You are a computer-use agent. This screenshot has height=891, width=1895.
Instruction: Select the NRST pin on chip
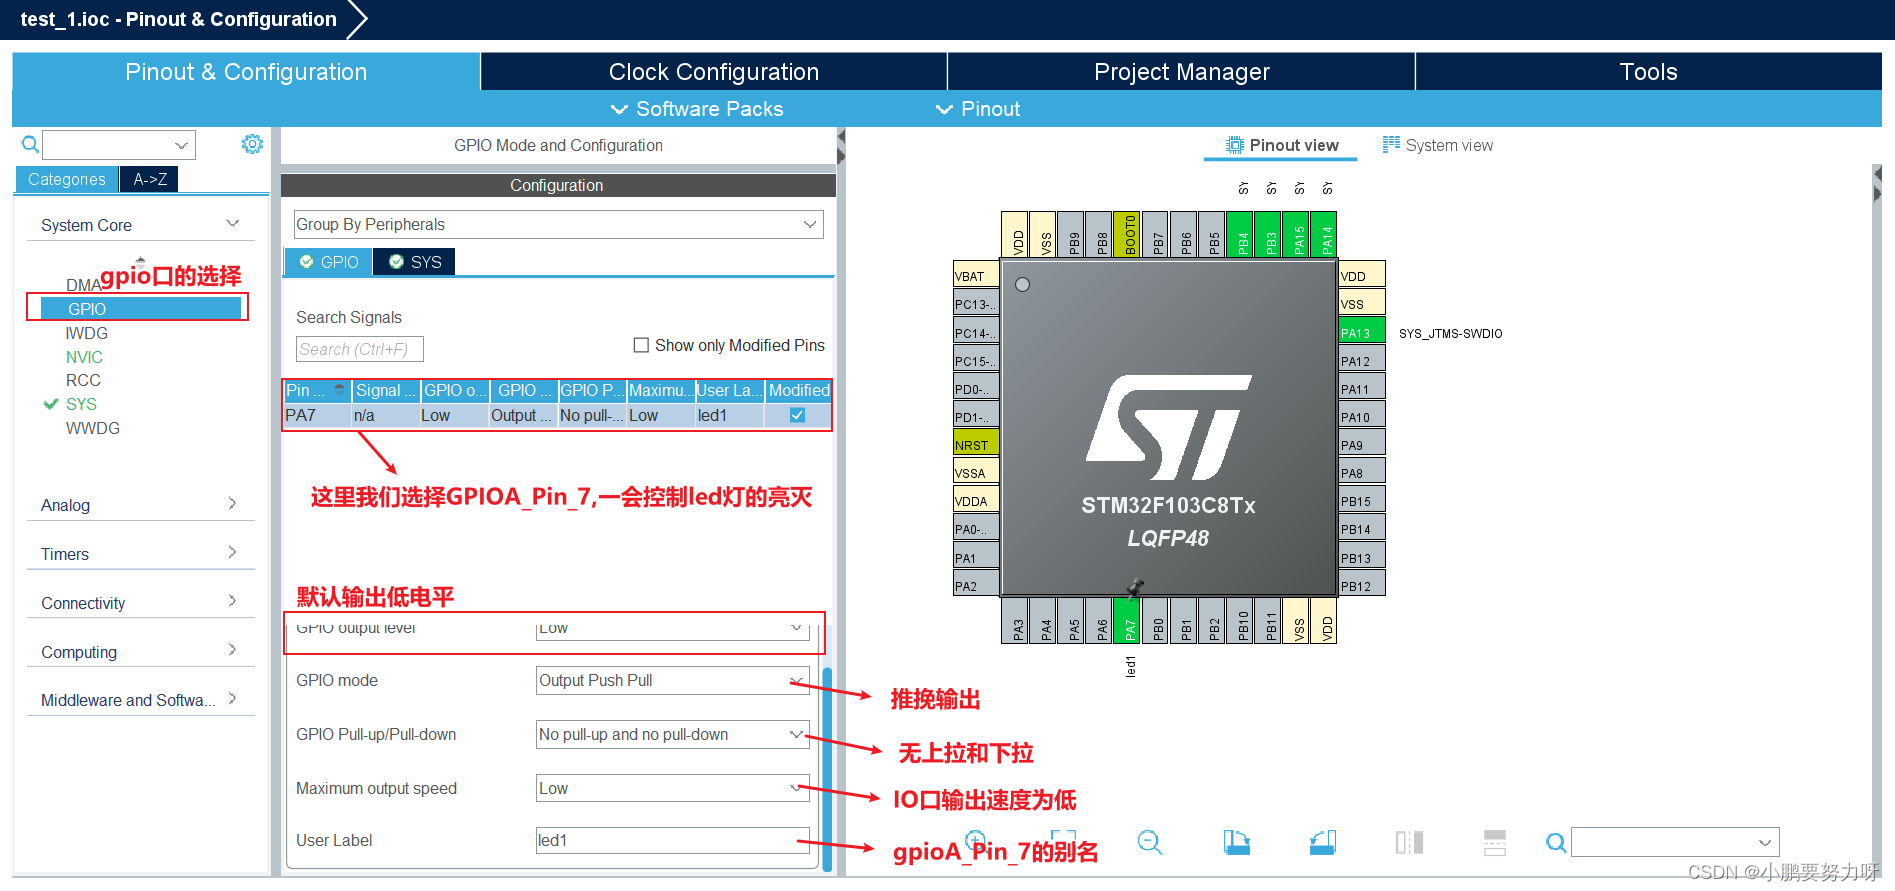[976, 443]
